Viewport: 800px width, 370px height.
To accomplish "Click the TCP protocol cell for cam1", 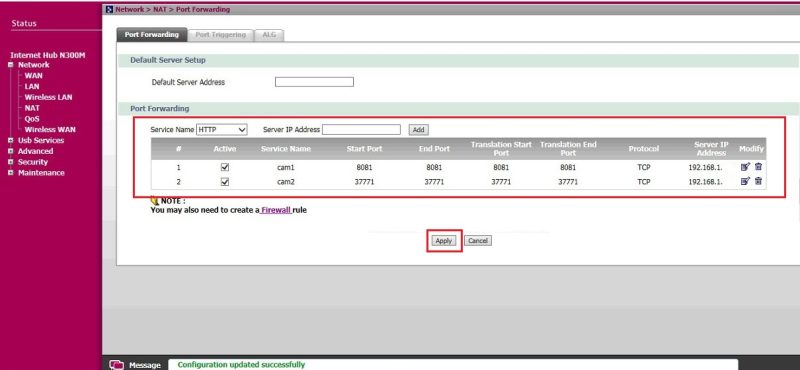I will [644, 167].
